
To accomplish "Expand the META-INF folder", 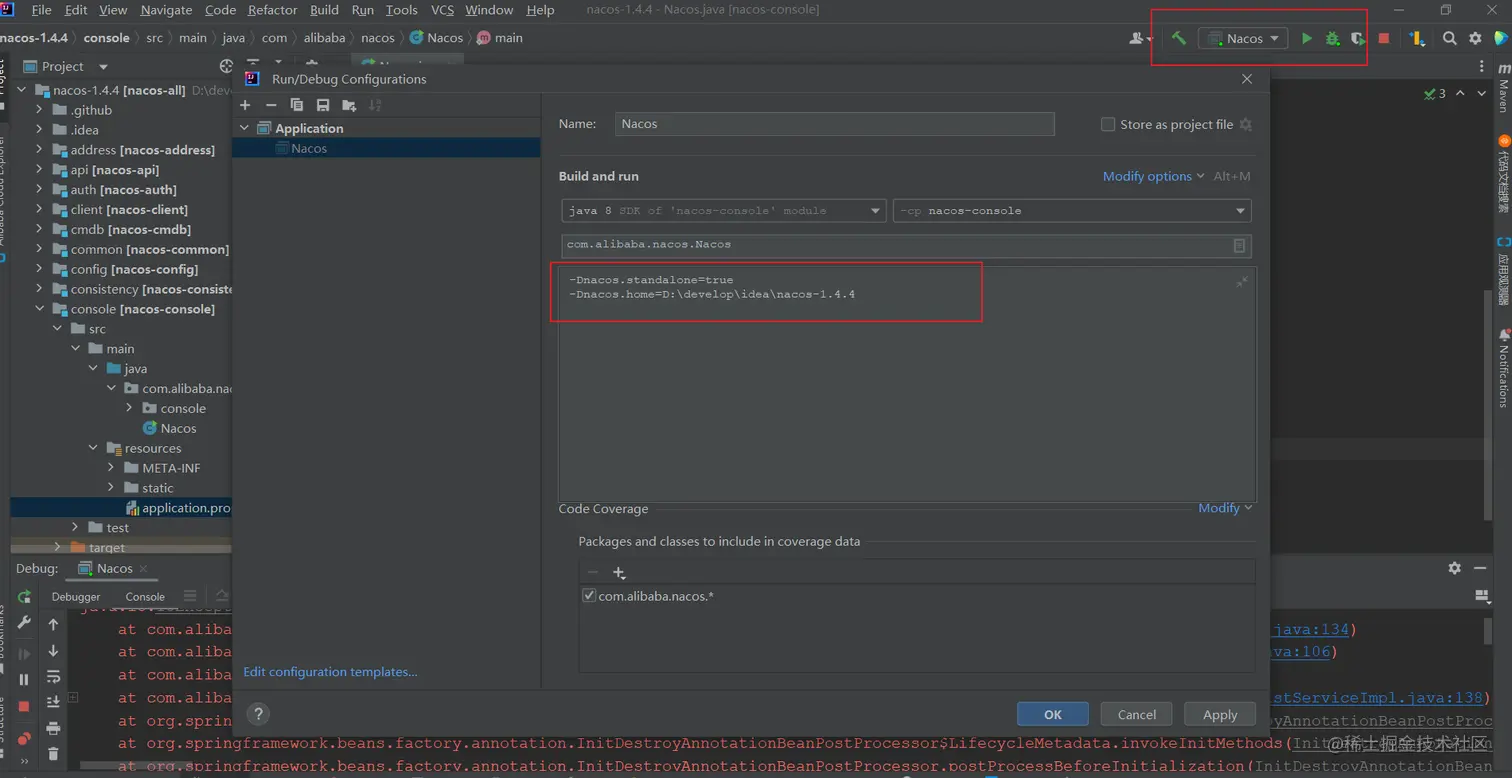I will coord(111,468).
